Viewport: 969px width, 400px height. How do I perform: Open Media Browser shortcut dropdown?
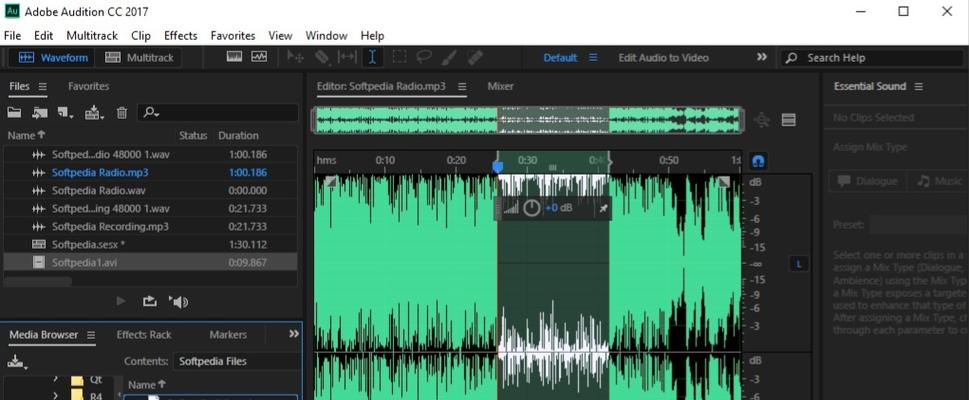pos(17,362)
